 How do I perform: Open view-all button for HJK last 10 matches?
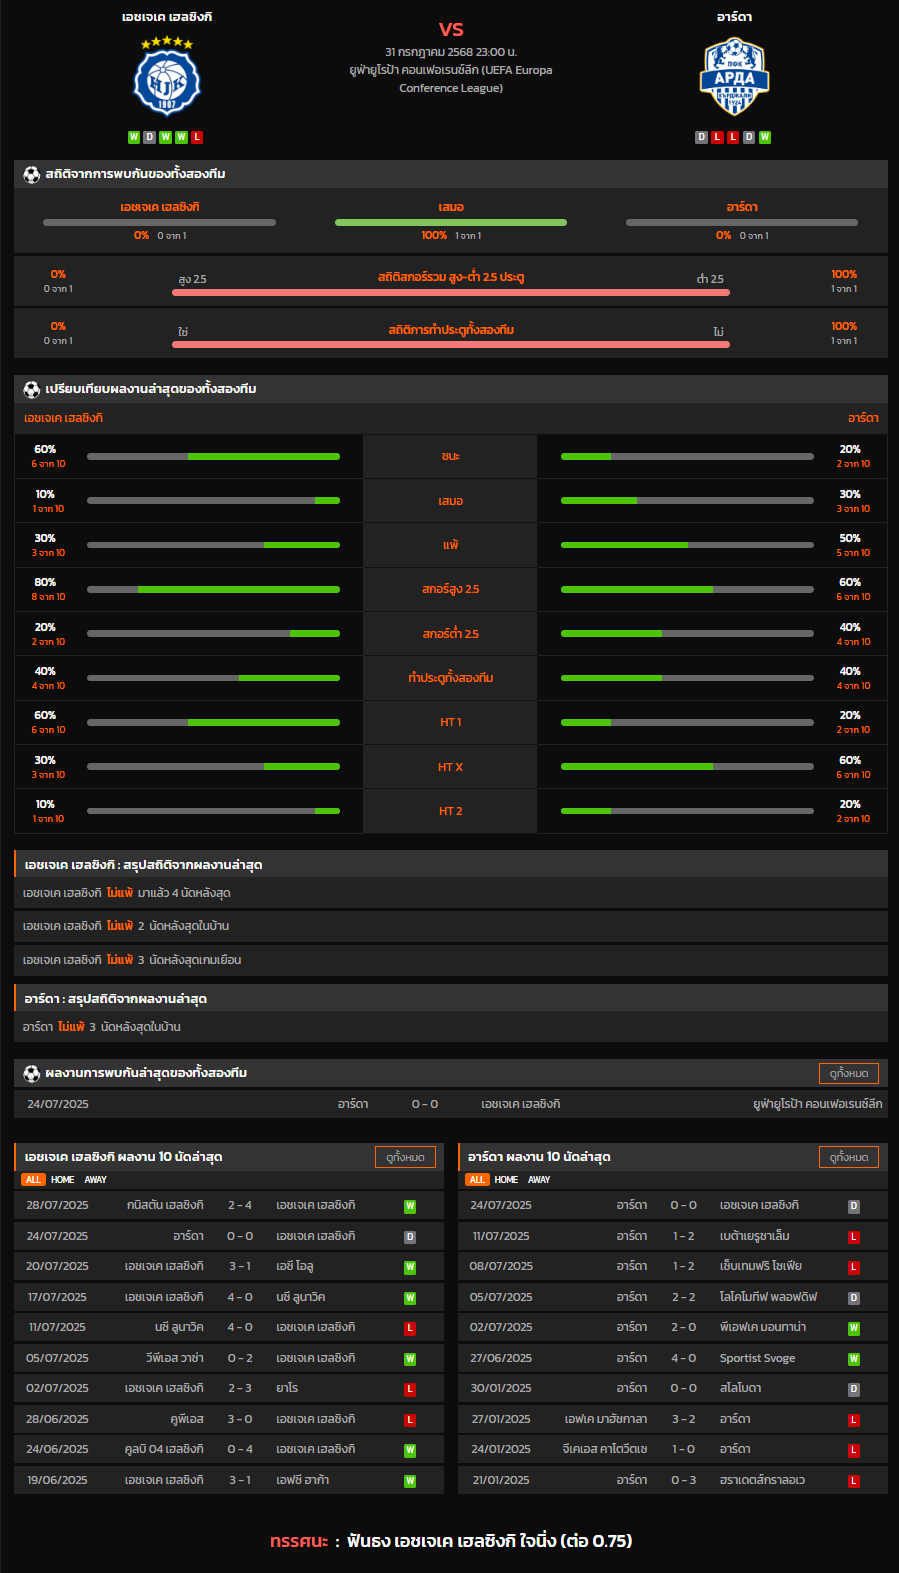coord(405,1157)
